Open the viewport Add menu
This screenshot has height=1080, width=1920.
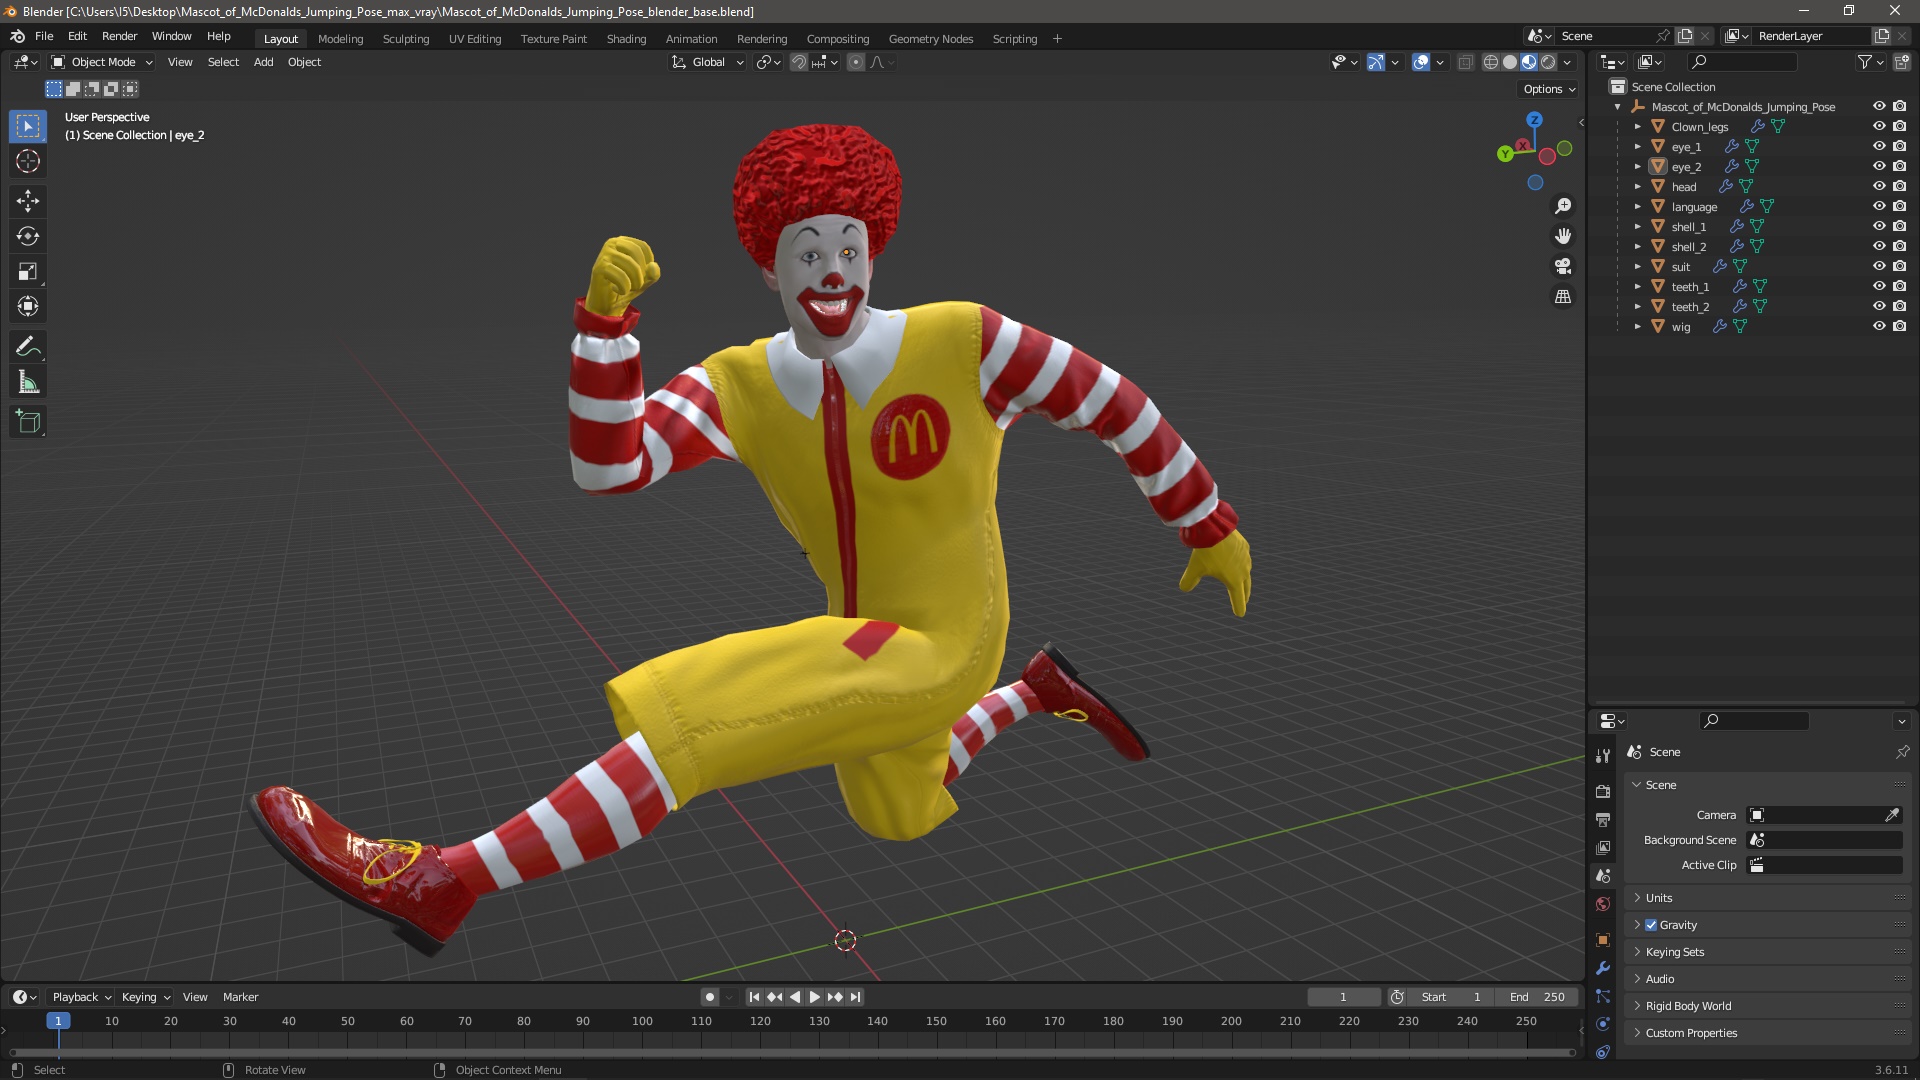pyautogui.click(x=263, y=62)
